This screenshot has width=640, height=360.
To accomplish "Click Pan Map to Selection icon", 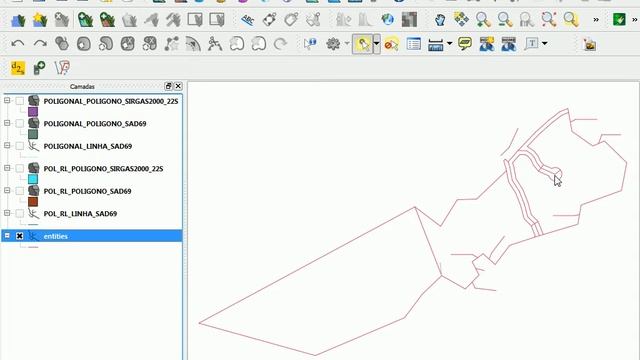I will pos(461,20).
